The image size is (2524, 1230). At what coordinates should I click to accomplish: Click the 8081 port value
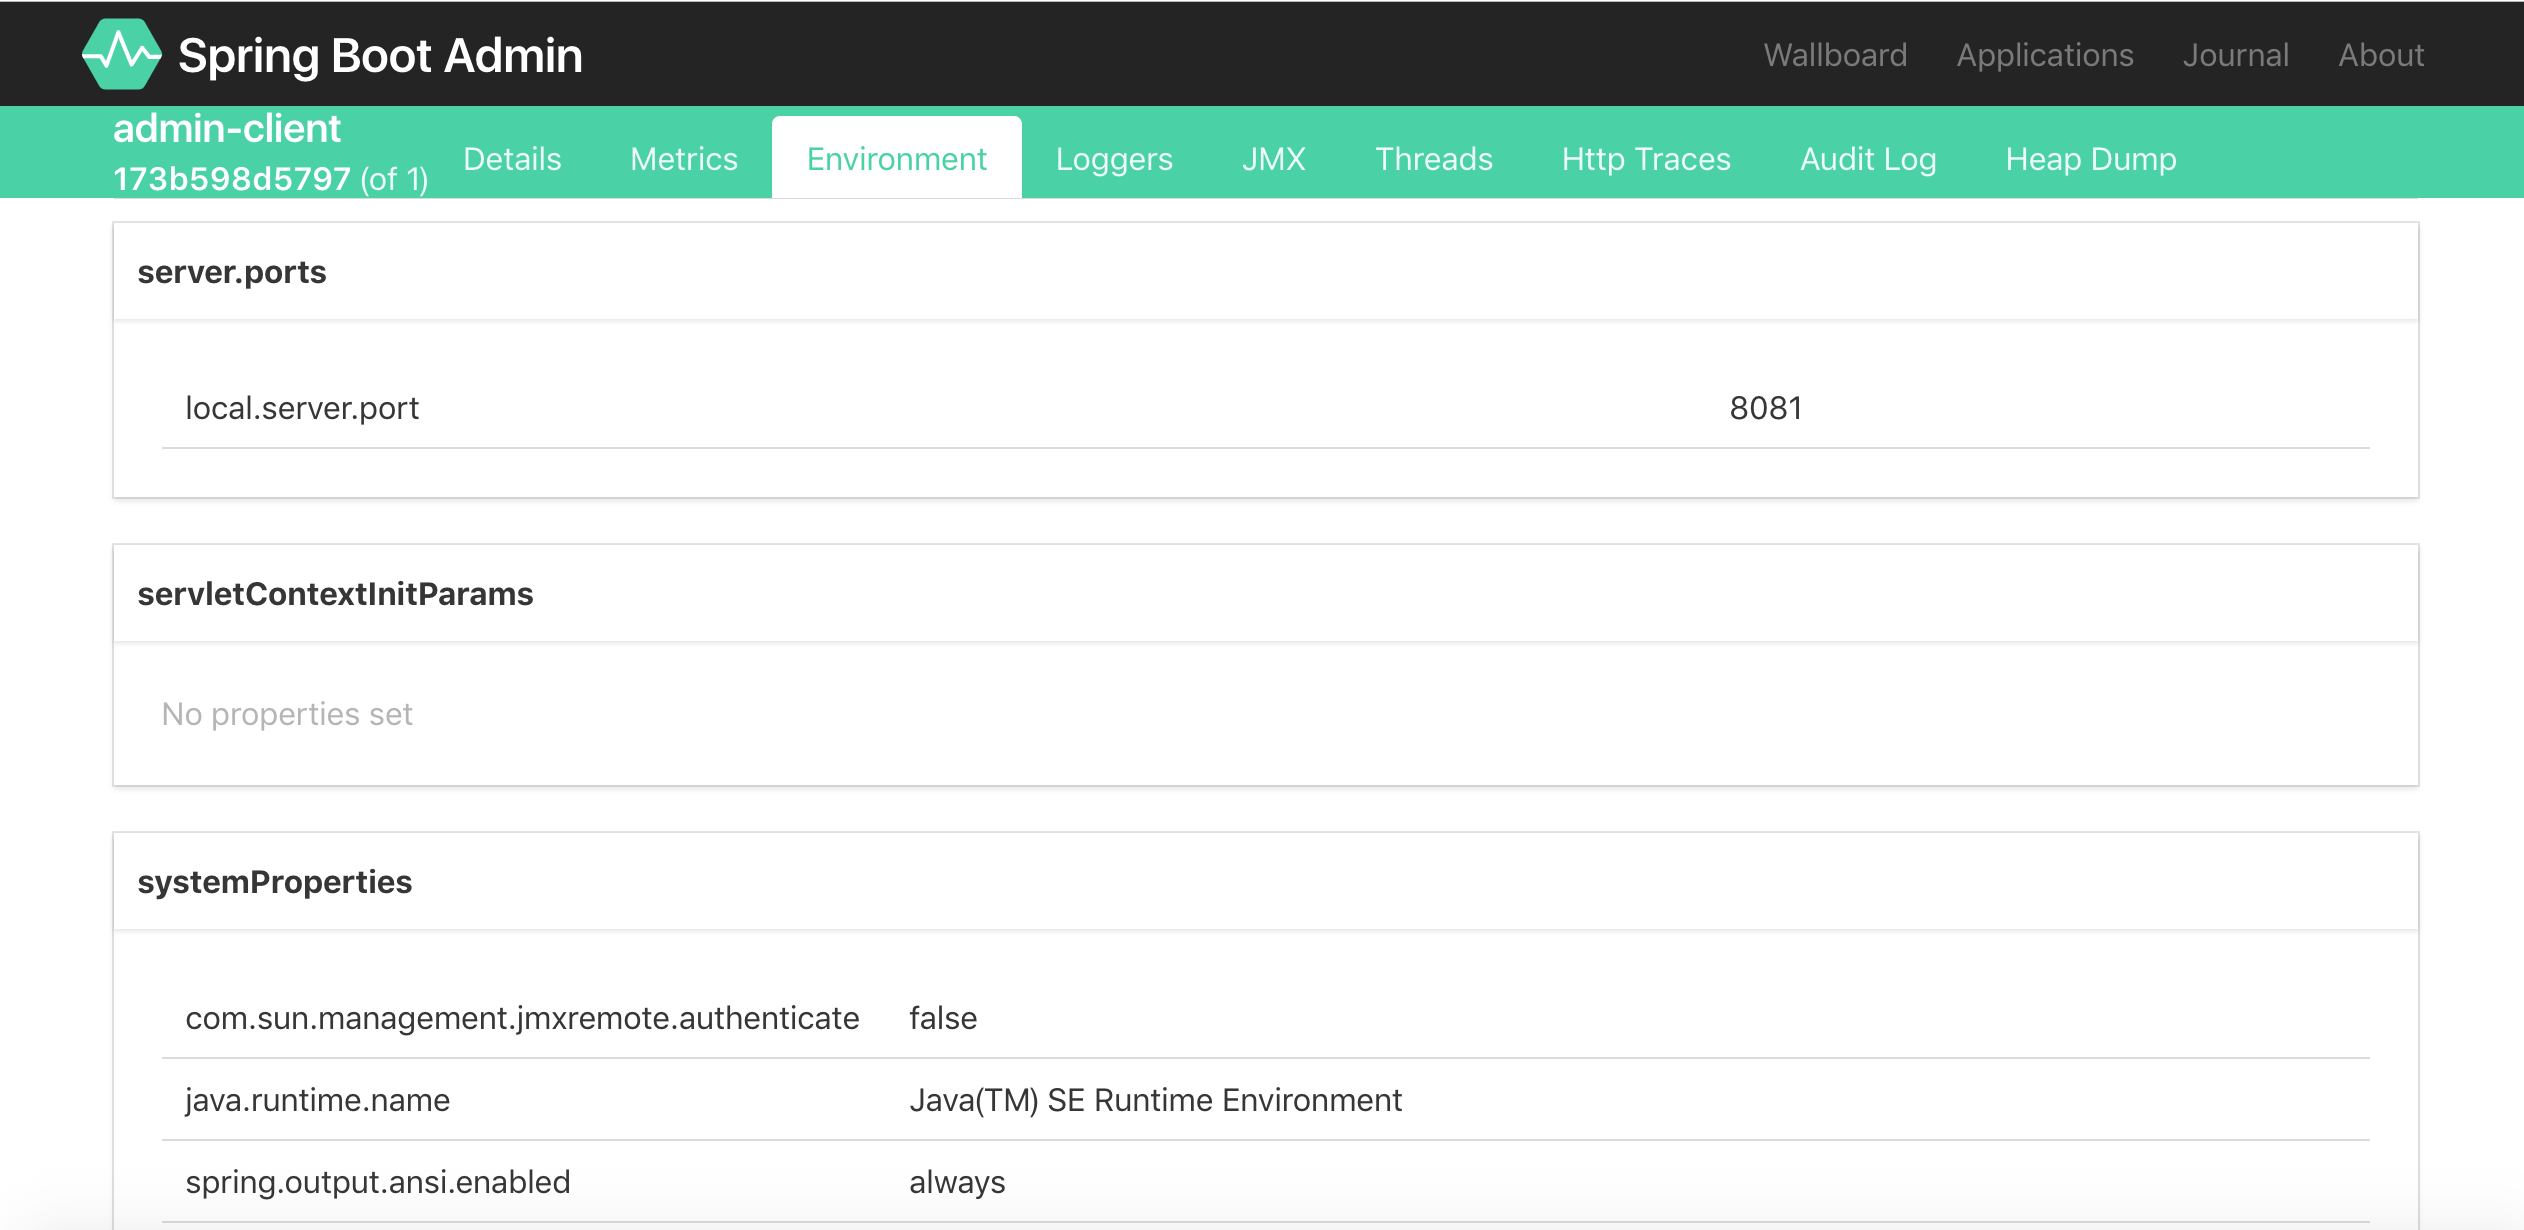1766,408
